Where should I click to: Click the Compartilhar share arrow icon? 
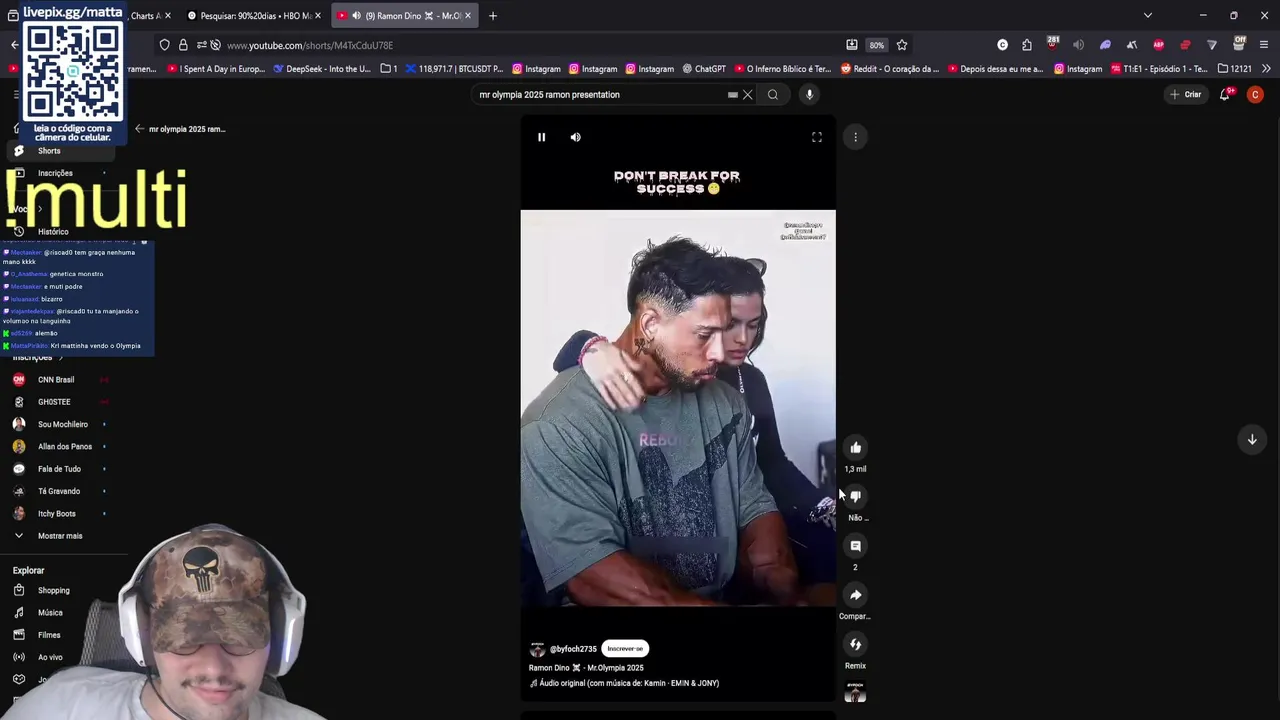855,595
